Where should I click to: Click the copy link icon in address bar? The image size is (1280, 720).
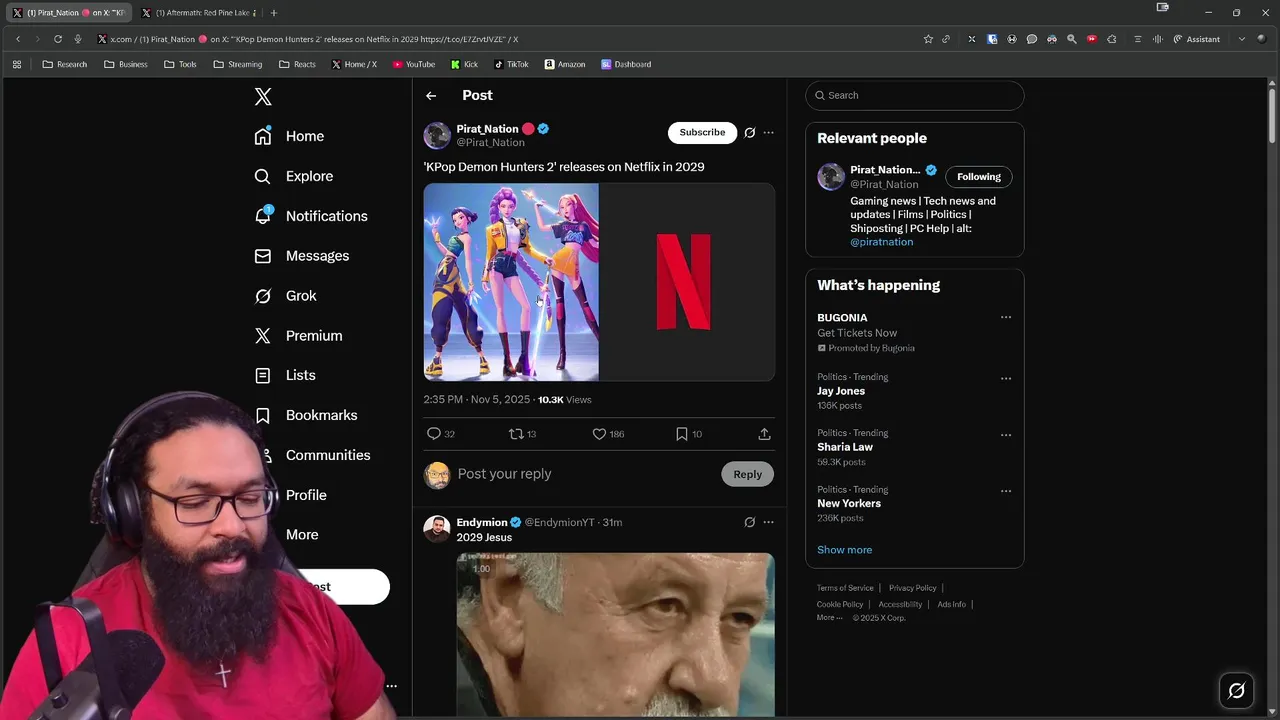[946, 39]
